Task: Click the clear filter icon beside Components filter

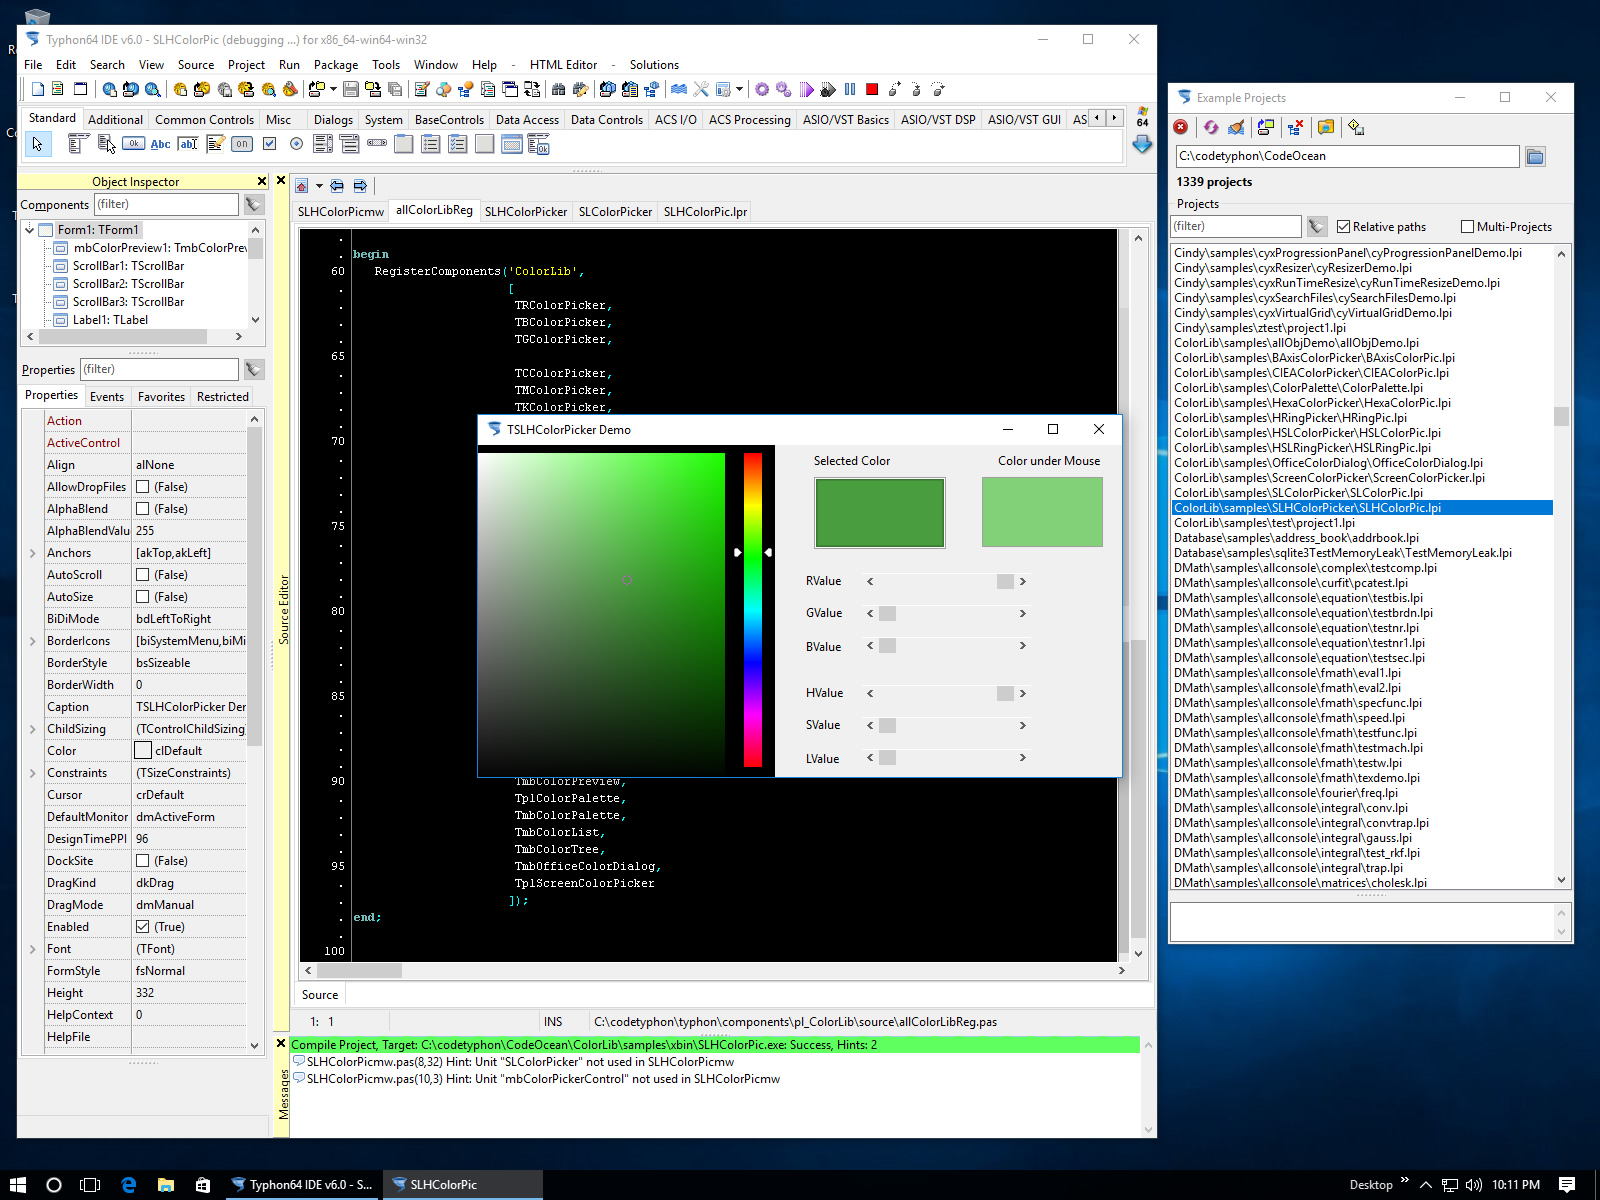Action: (254, 204)
